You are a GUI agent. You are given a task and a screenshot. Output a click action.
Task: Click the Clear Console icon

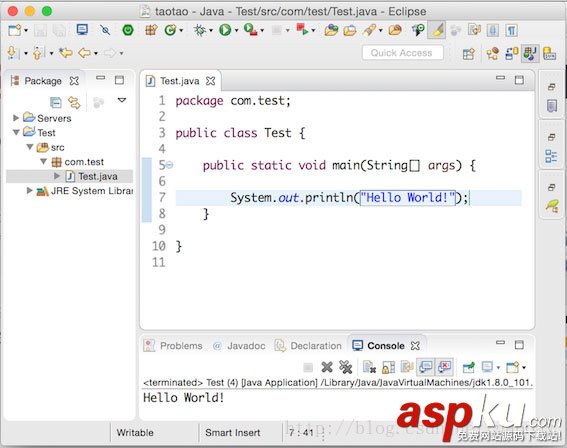click(x=369, y=367)
